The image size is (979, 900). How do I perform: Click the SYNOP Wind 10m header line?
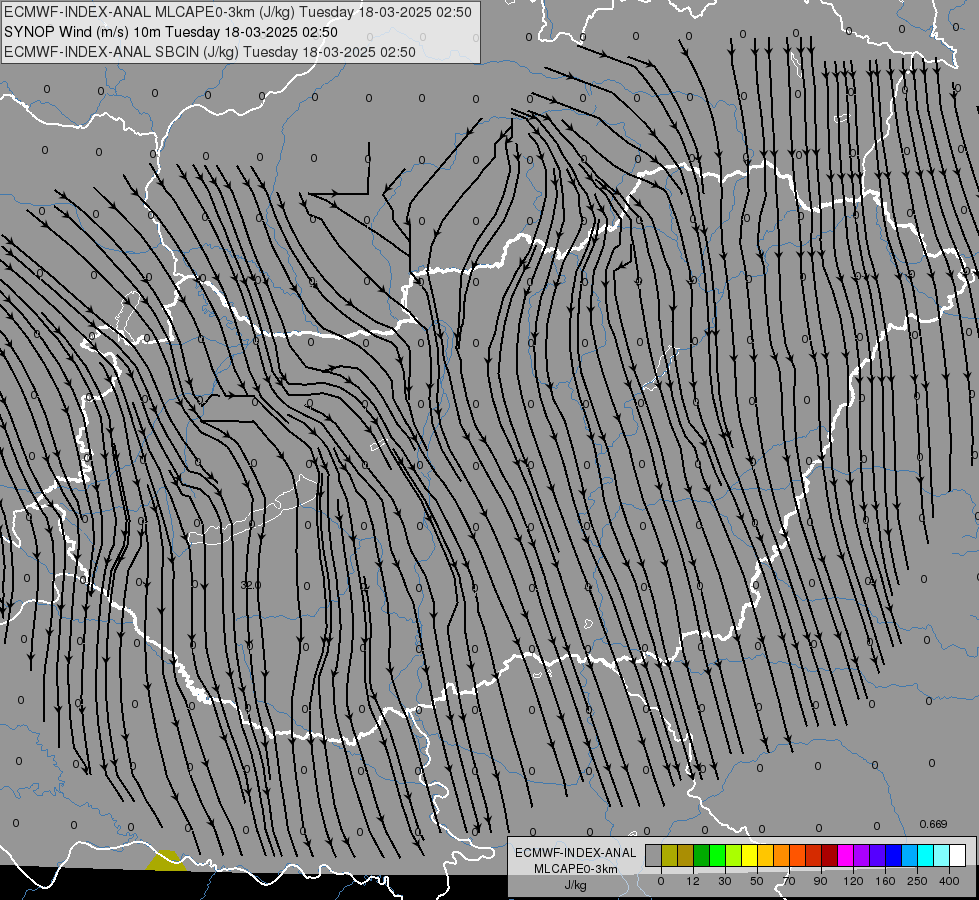pos(170,32)
